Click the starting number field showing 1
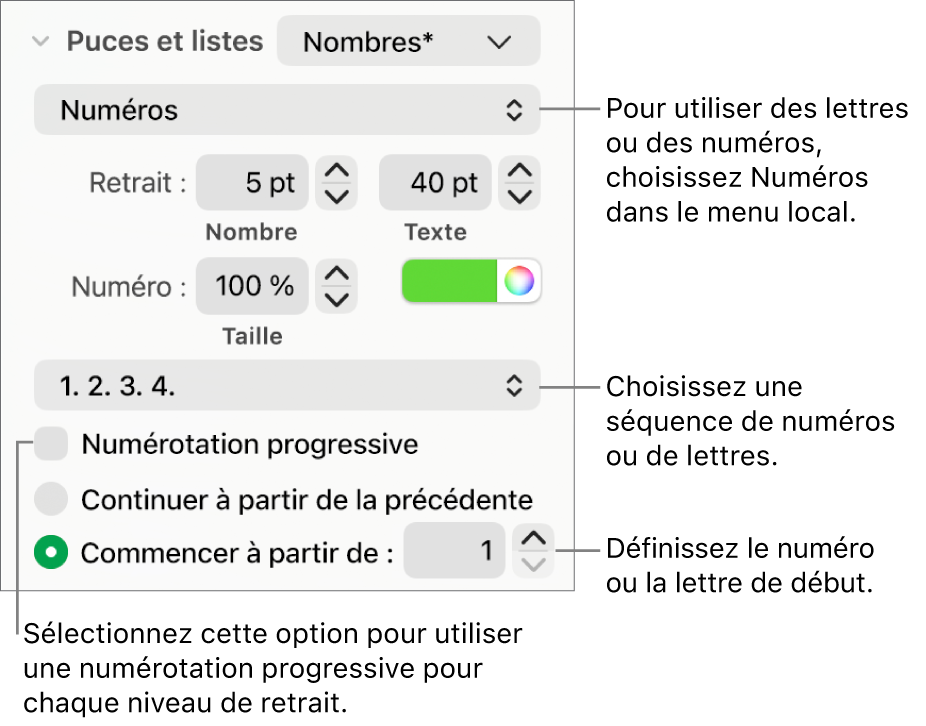Image resolution: width=926 pixels, height=726 pixels. click(454, 550)
